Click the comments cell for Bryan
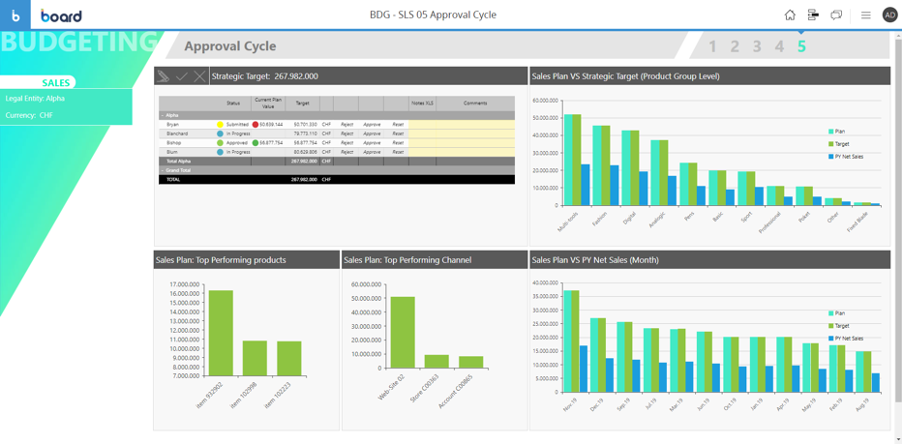The image size is (902, 444). point(475,124)
